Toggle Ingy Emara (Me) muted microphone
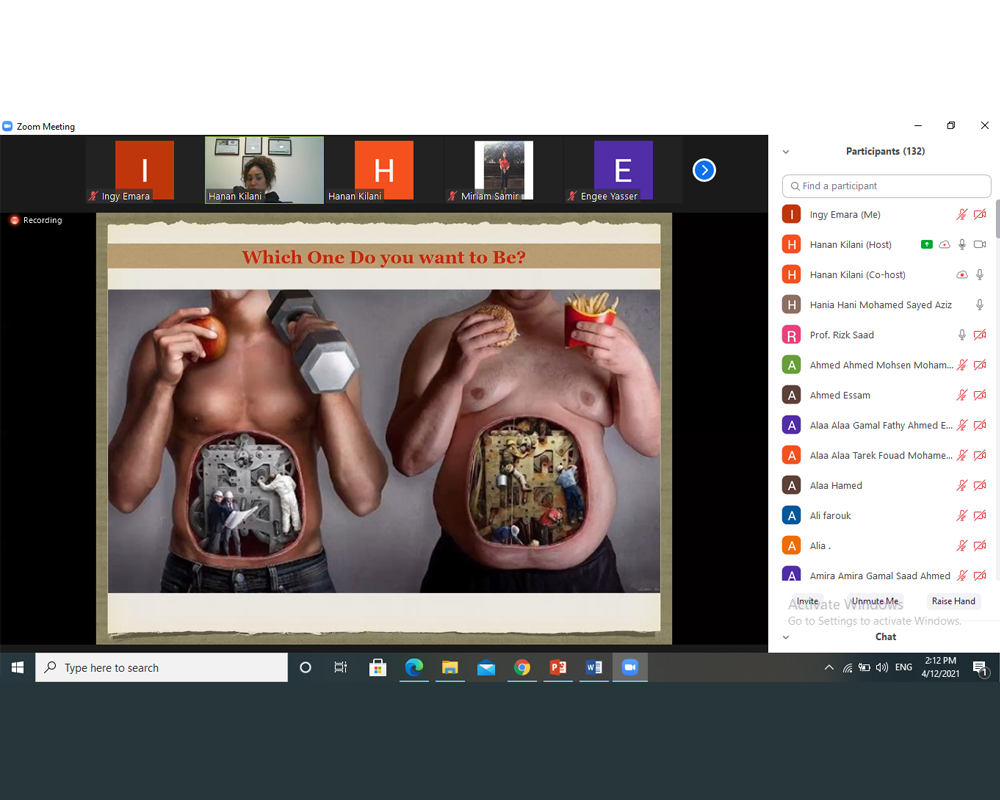Viewport: 1000px width, 800px height. tap(962, 215)
